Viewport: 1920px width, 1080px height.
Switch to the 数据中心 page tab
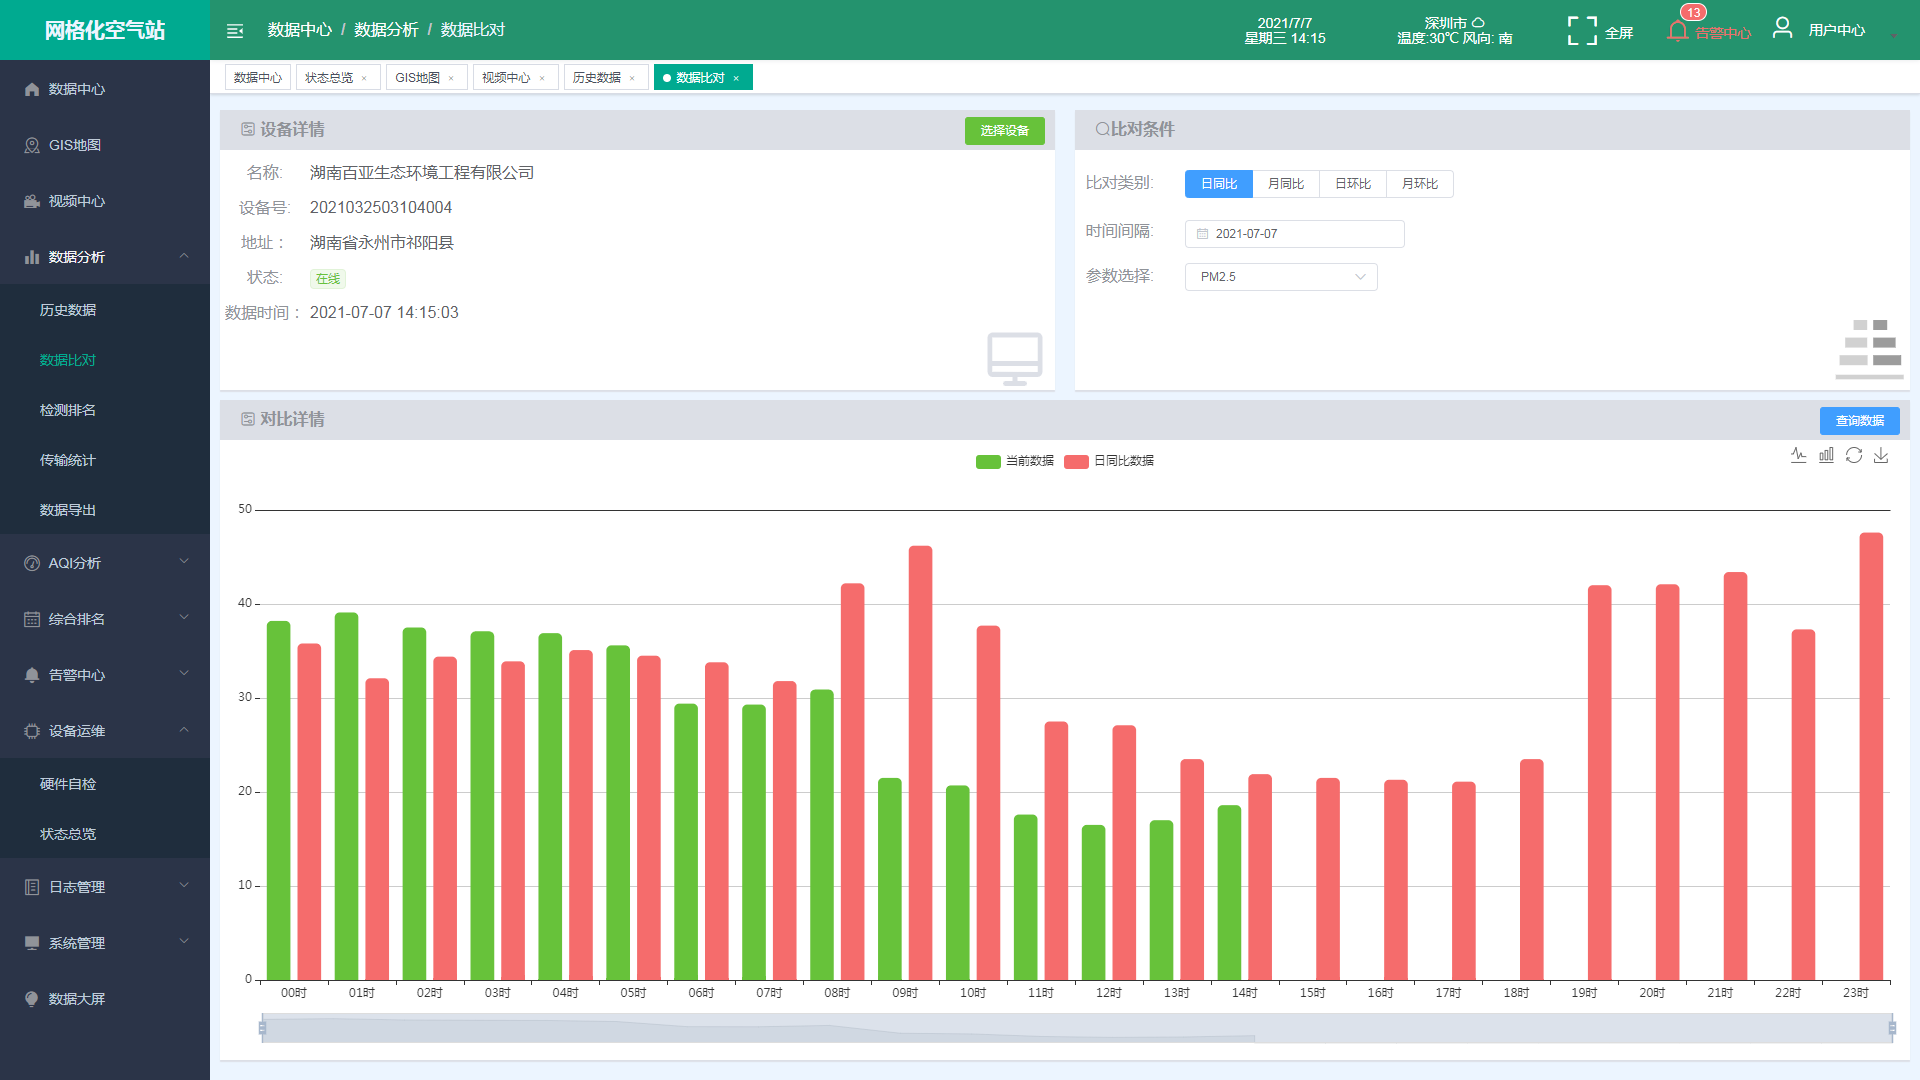[258, 78]
